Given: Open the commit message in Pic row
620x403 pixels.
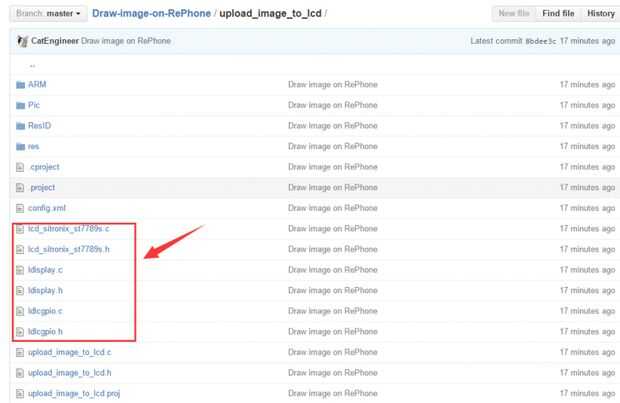Looking at the screenshot, I should pyautogui.click(x=333, y=105).
